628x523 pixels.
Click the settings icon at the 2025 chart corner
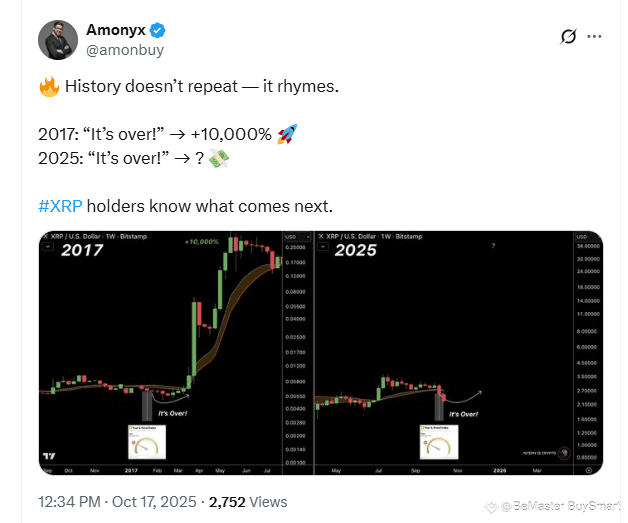[x=588, y=470]
